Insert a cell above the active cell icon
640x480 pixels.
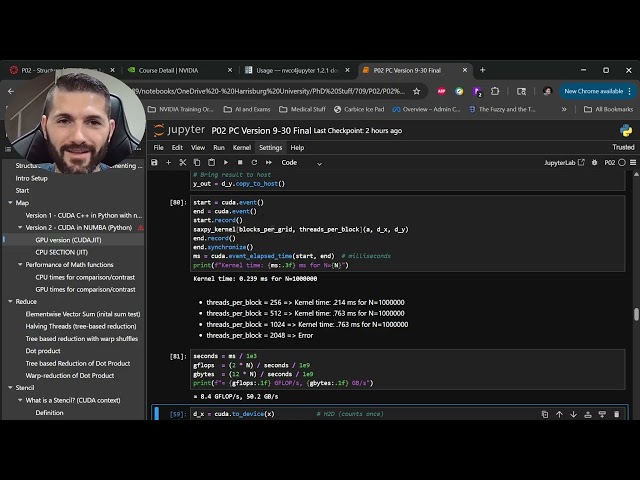[588, 414]
